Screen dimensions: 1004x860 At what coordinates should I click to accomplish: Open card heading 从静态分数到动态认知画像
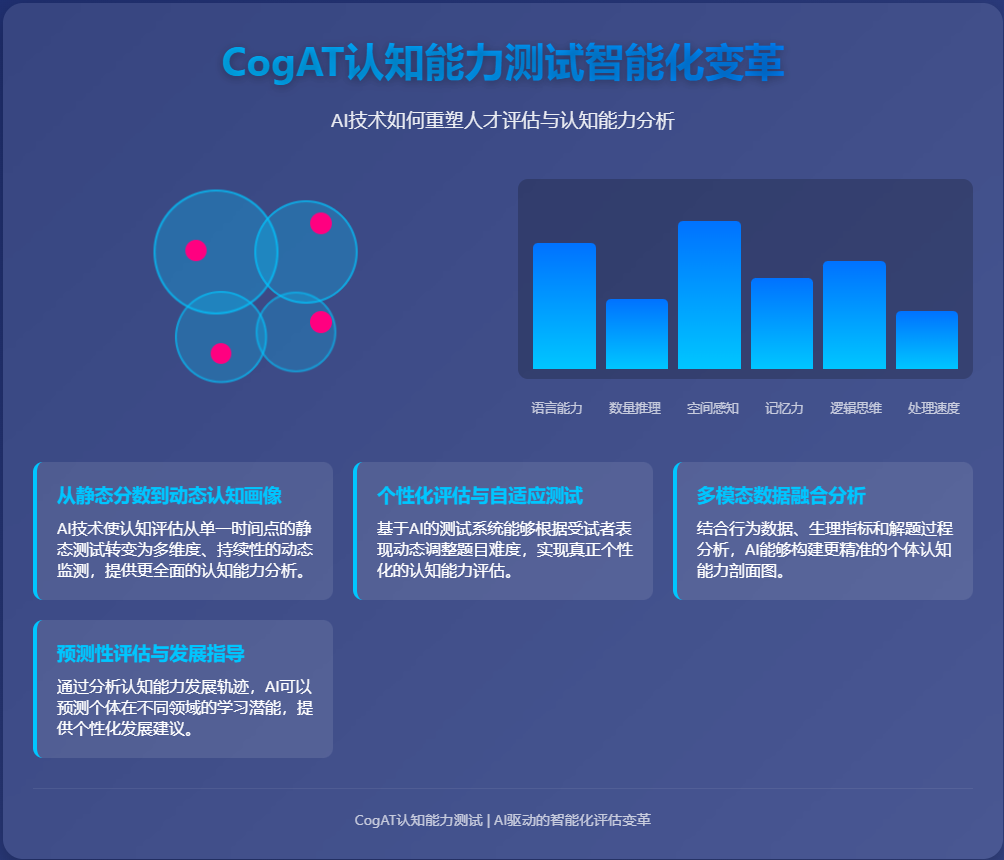coord(169,495)
